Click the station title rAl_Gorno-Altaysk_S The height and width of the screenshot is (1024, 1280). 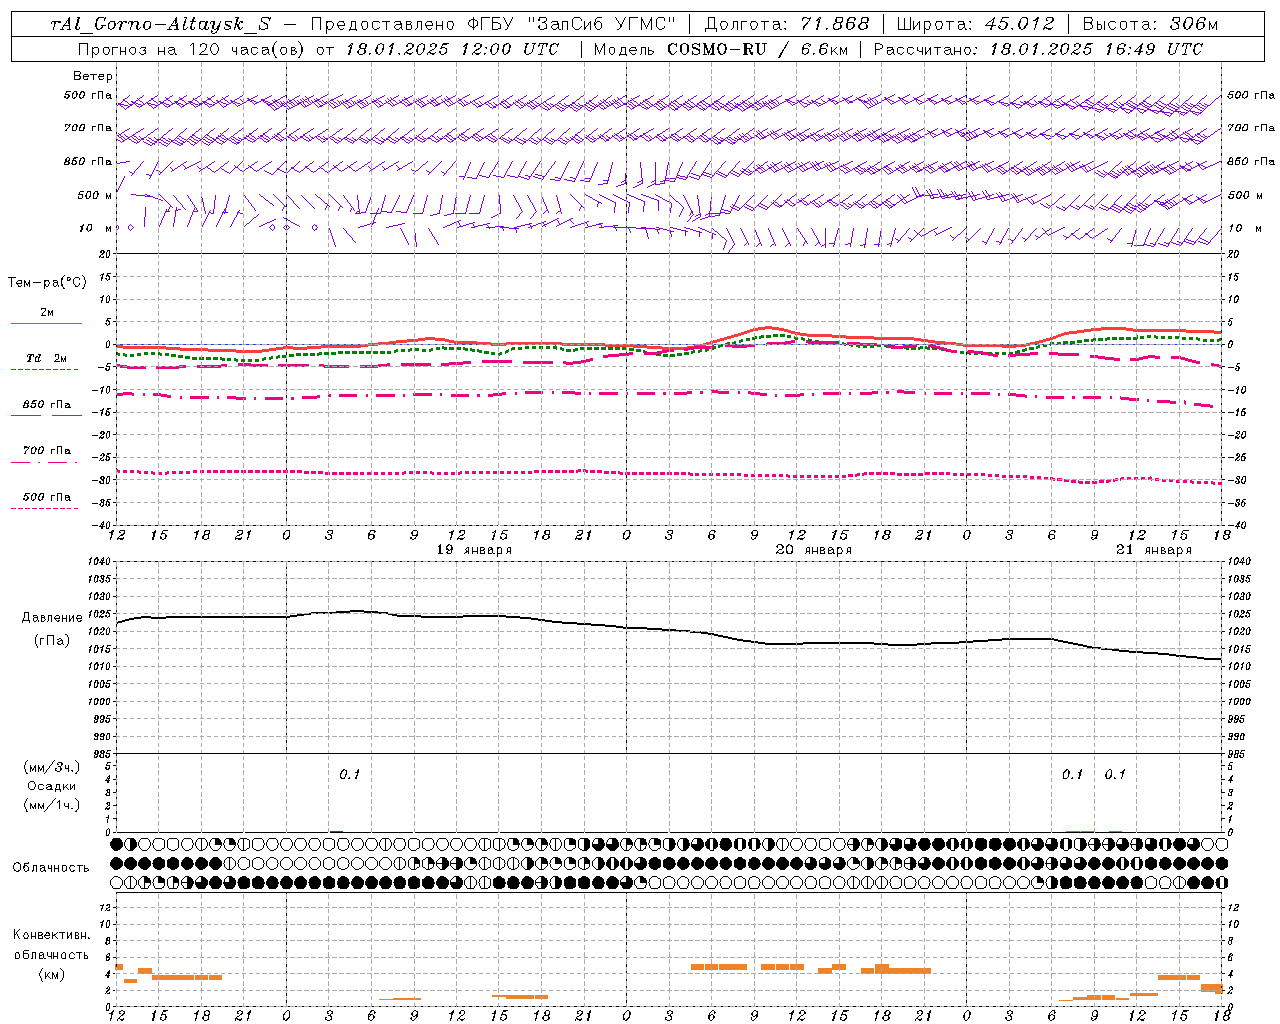point(160,25)
